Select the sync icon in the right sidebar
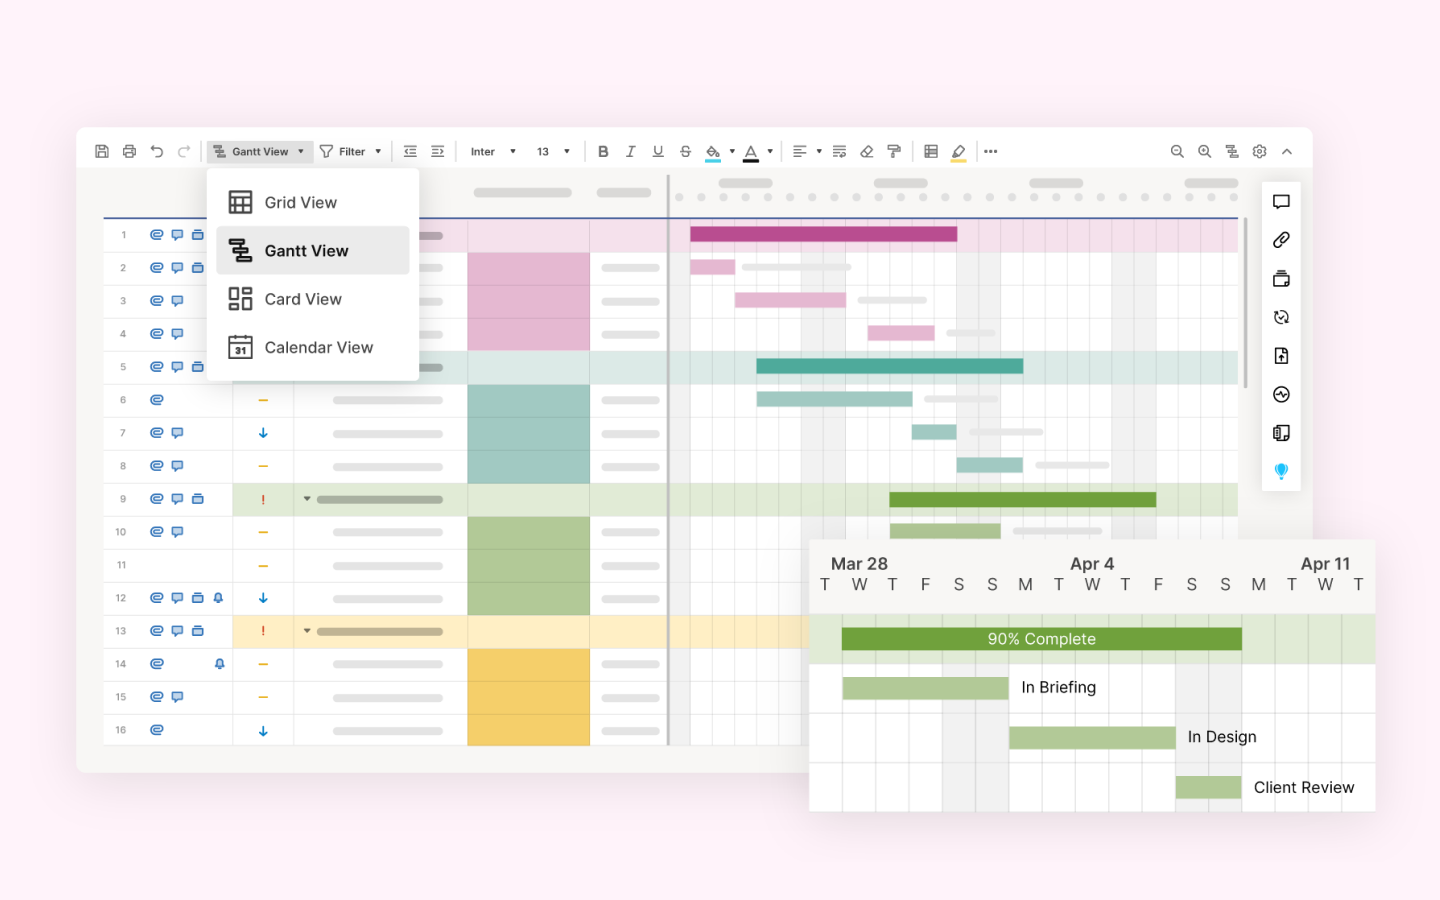1440x900 pixels. point(1281,317)
